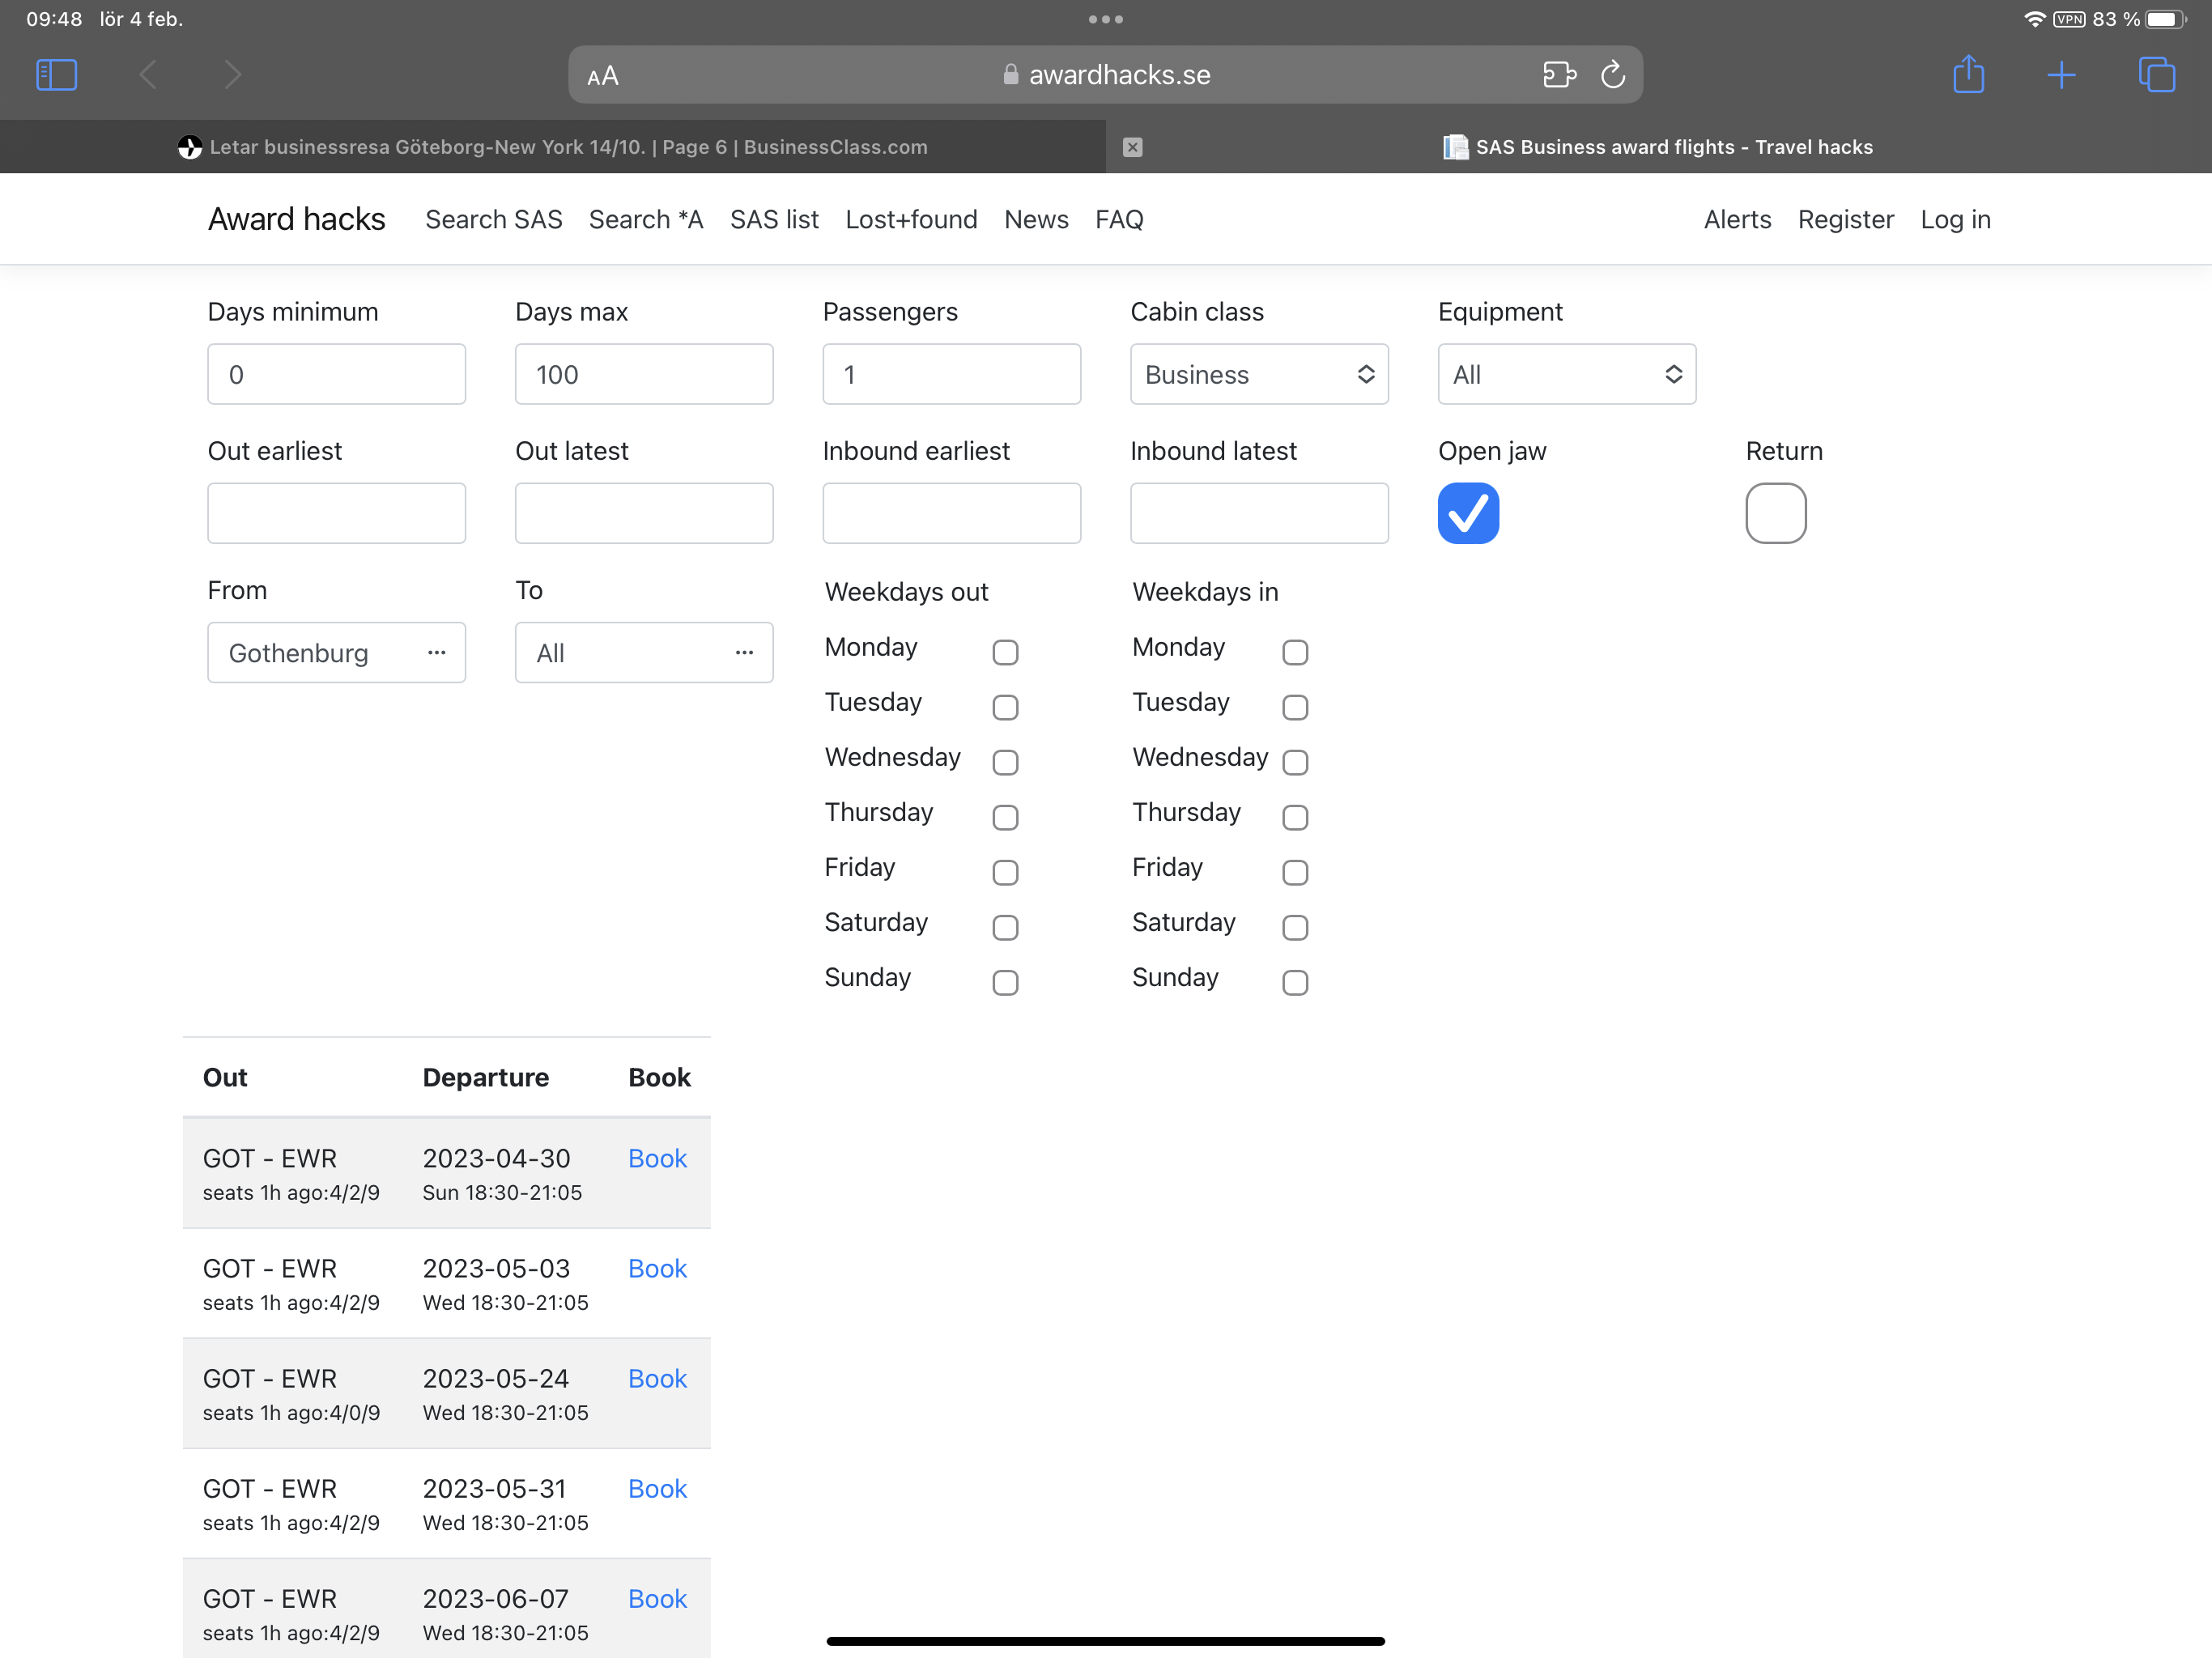Go to the SAS list menu
The height and width of the screenshot is (1658, 2212).
tap(774, 219)
